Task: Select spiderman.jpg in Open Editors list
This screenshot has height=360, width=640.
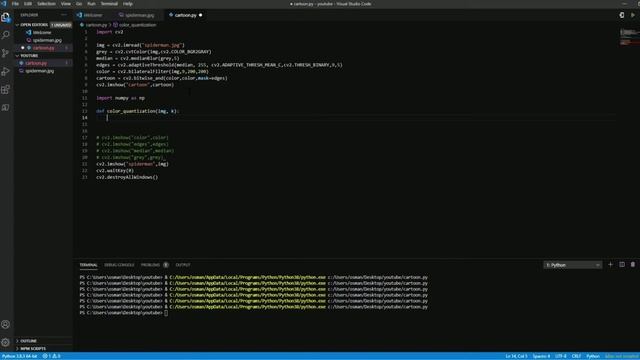Action: tap(47, 40)
